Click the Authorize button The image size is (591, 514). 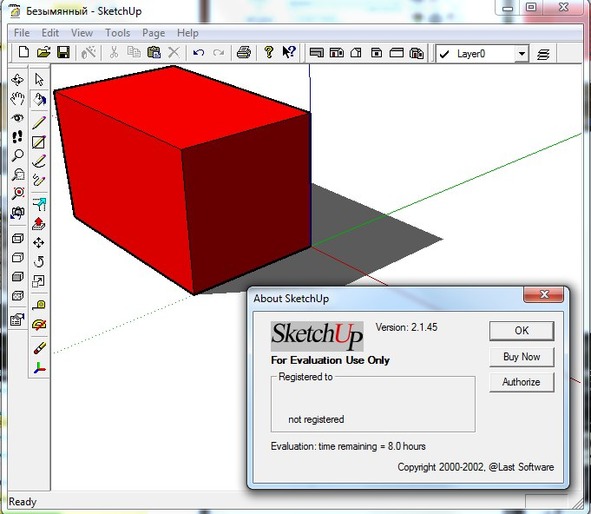pos(522,382)
